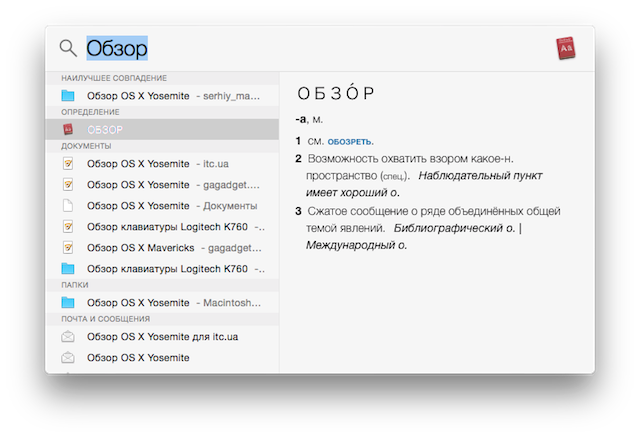Click the 'ОБЗО́Р' heading in definition preview

tap(336, 92)
